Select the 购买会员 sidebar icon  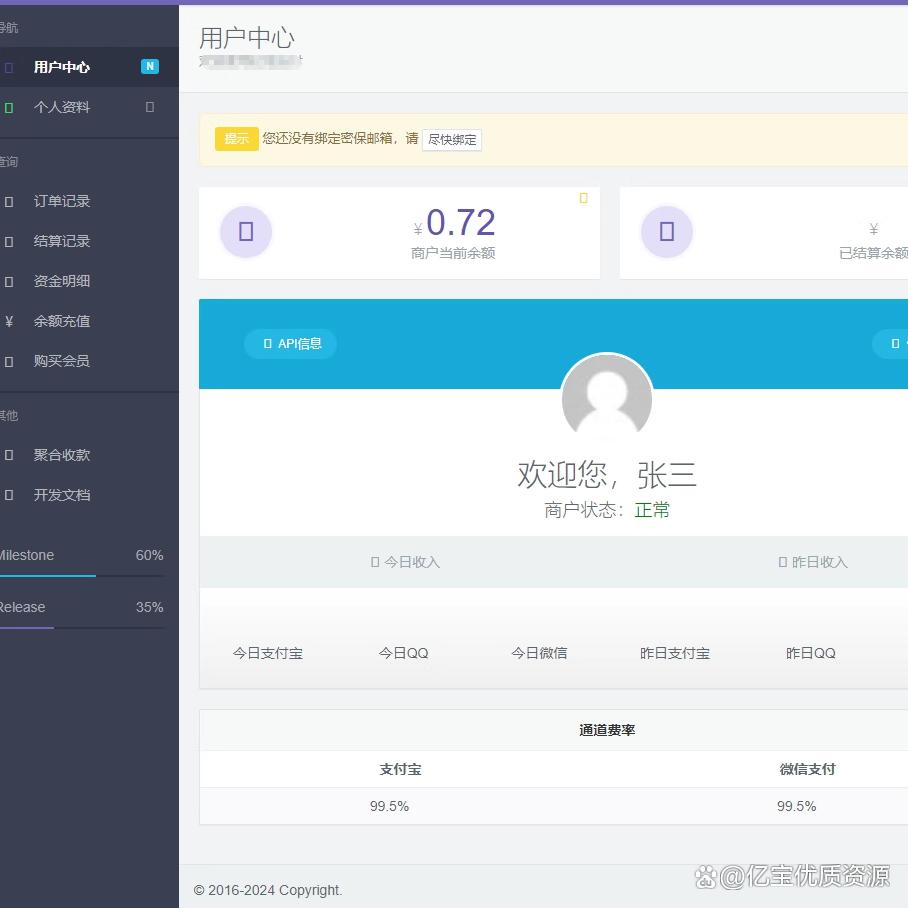[12, 361]
